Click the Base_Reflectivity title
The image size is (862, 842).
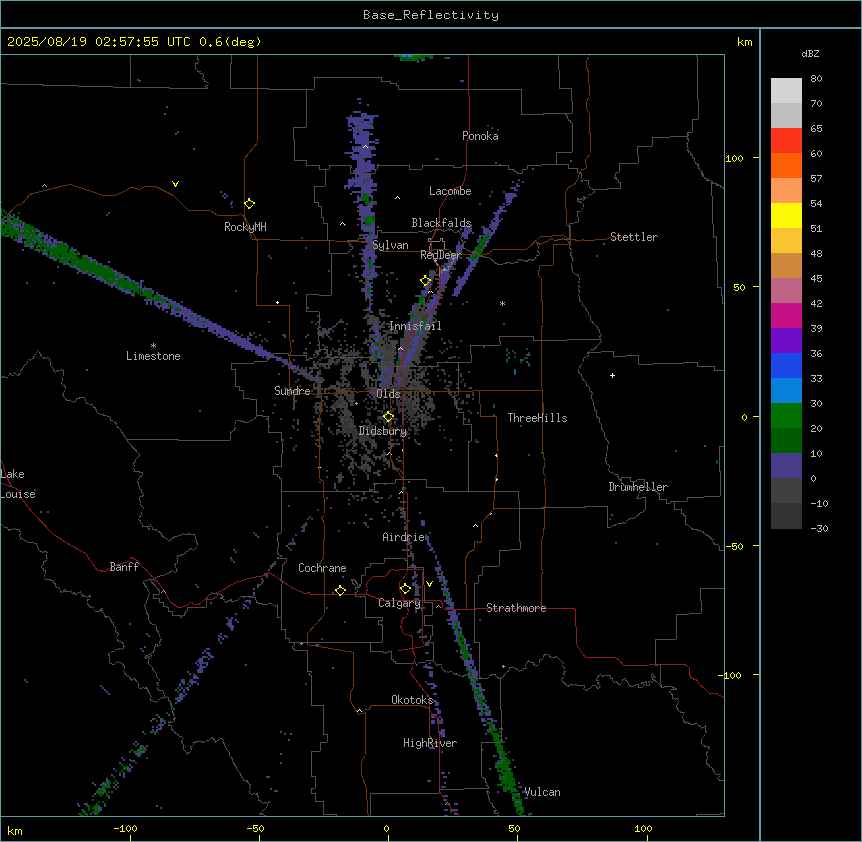coord(431,15)
